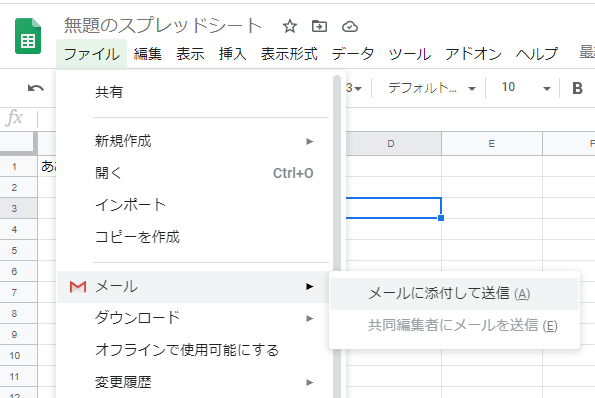Select column E header

click(492, 144)
